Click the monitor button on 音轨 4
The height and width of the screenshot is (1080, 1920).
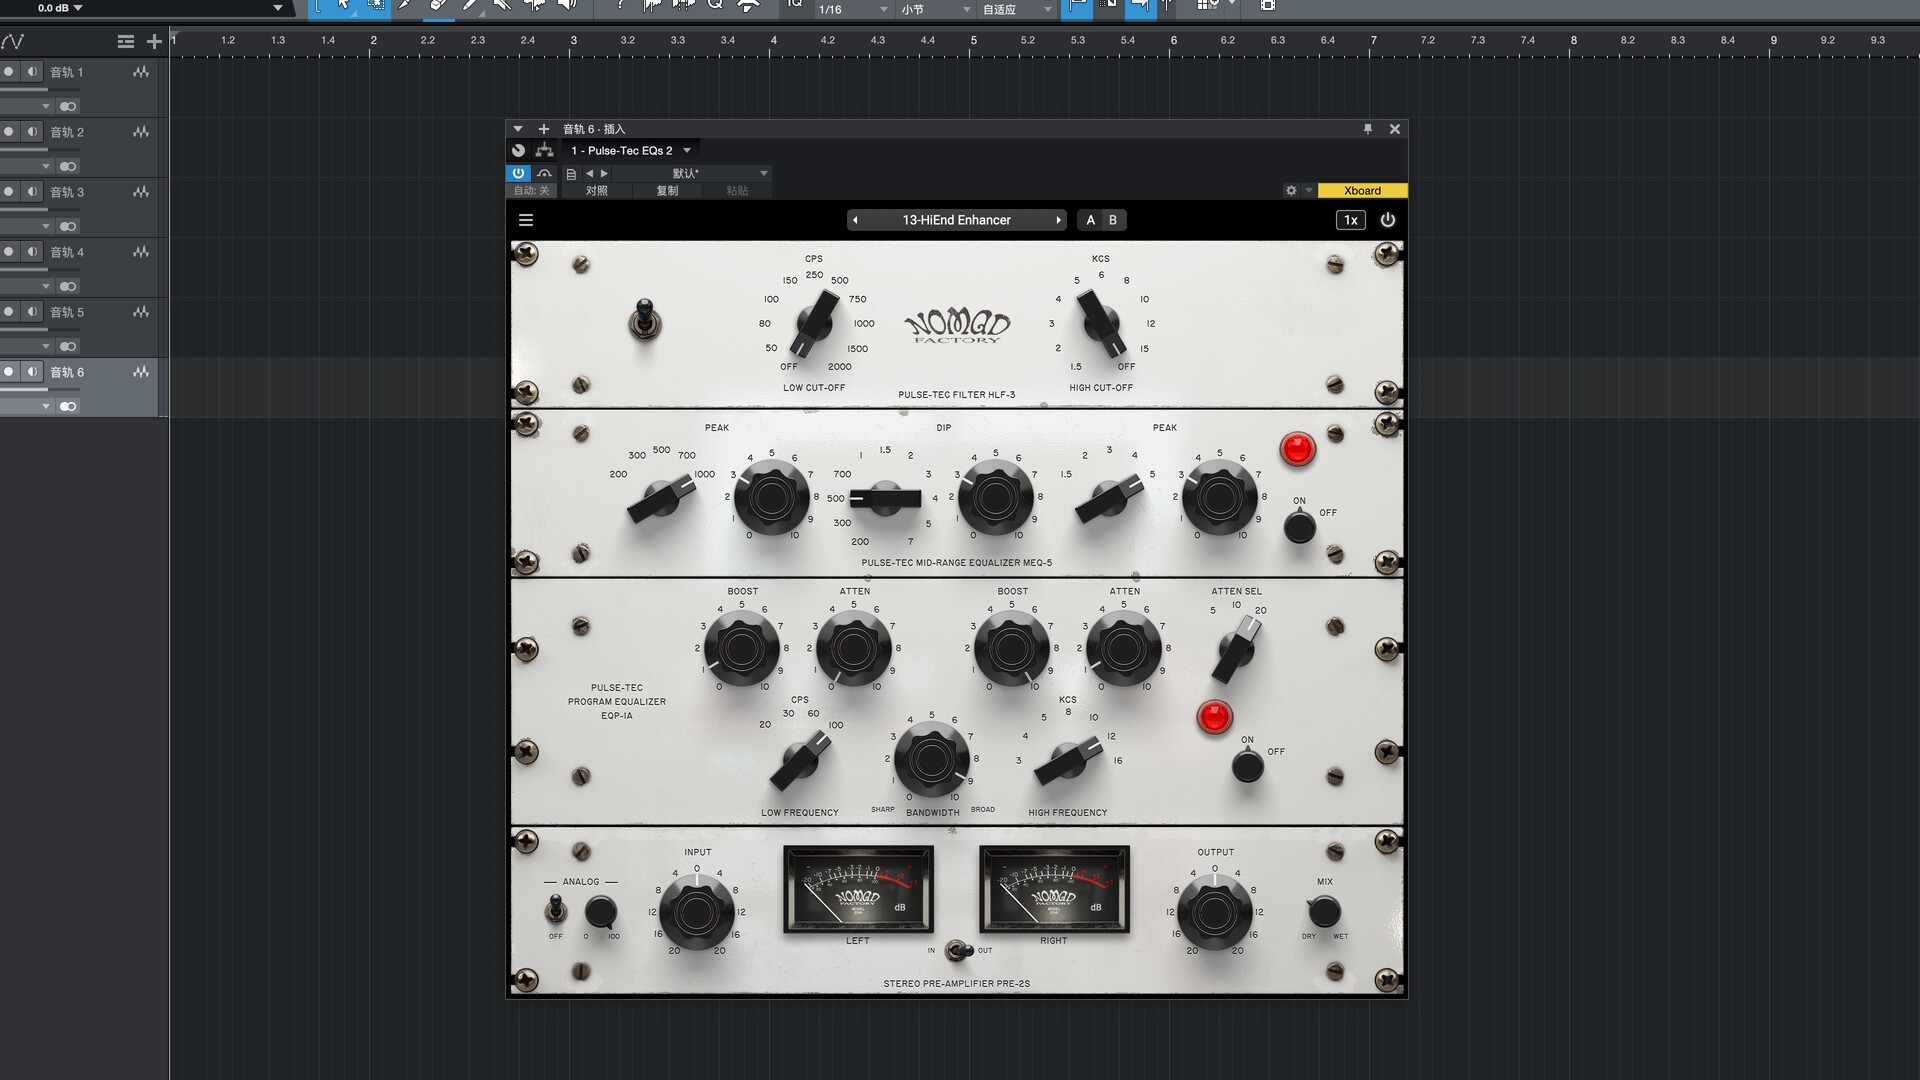click(32, 252)
